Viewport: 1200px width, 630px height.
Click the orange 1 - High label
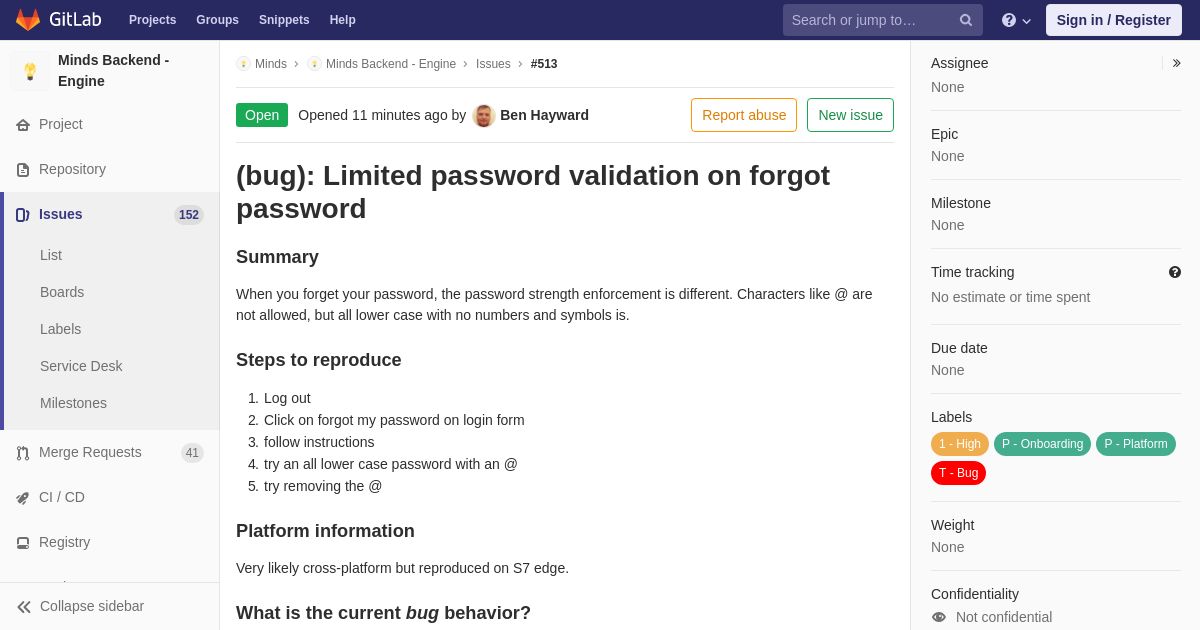(x=960, y=444)
